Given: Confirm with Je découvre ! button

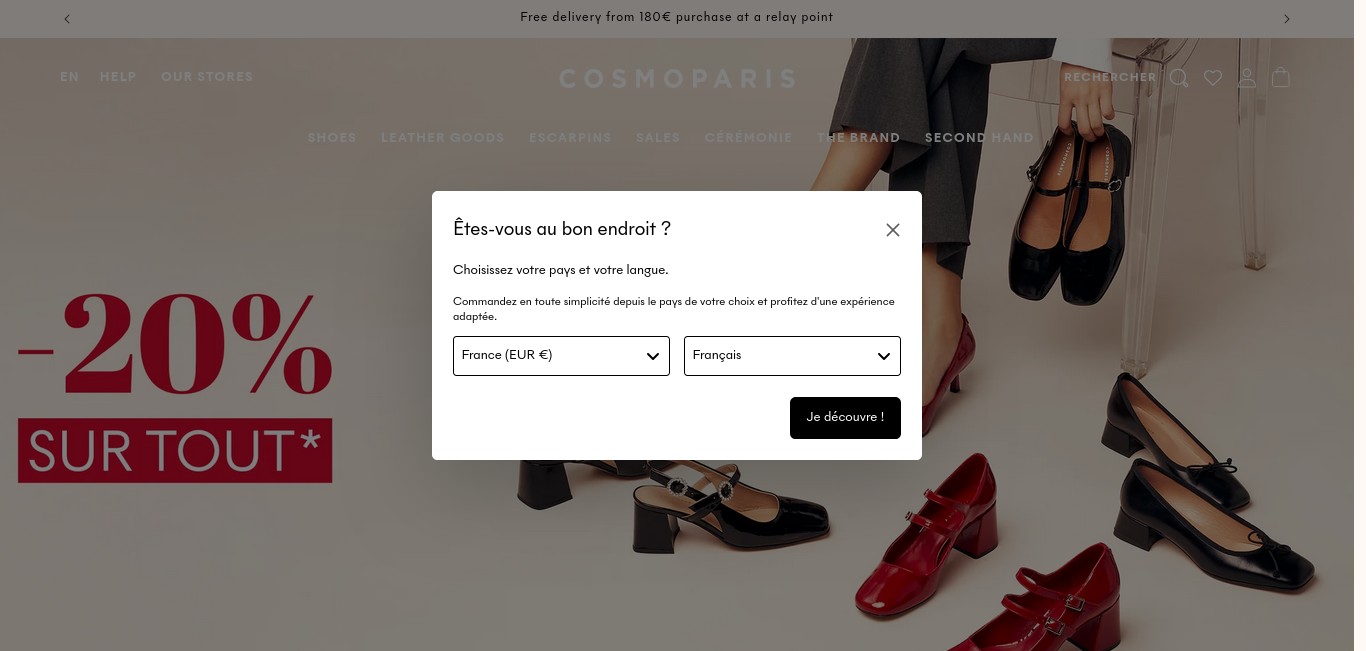Looking at the screenshot, I should [x=845, y=418].
